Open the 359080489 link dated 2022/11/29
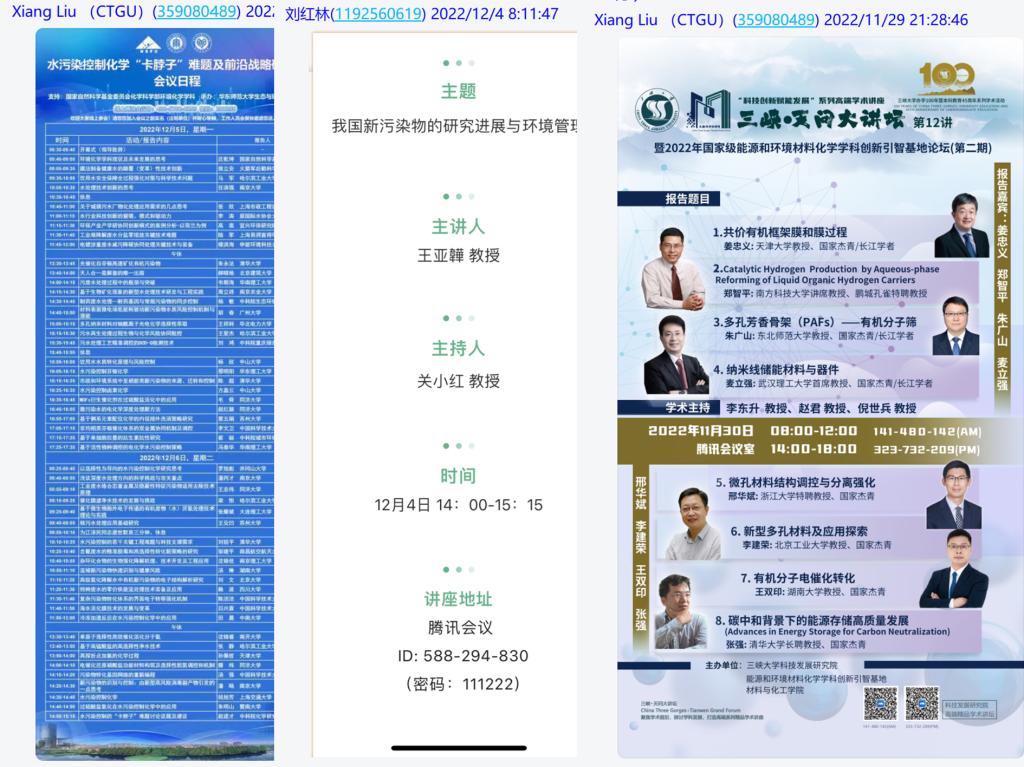This screenshot has height=767, width=1024. click(775, 20)
